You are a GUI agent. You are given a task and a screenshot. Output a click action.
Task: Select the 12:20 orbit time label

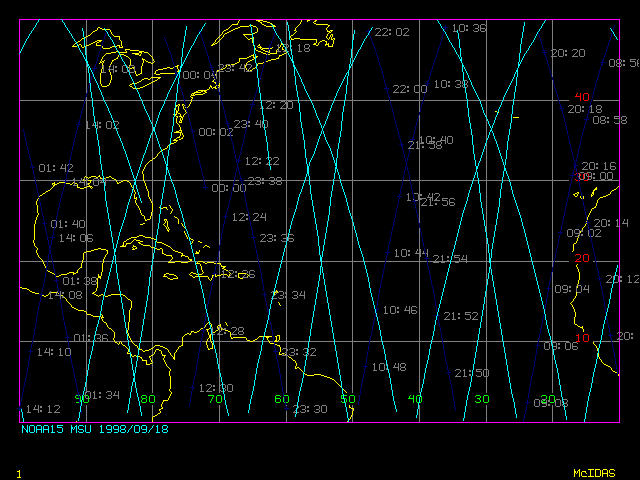(276, 105)
